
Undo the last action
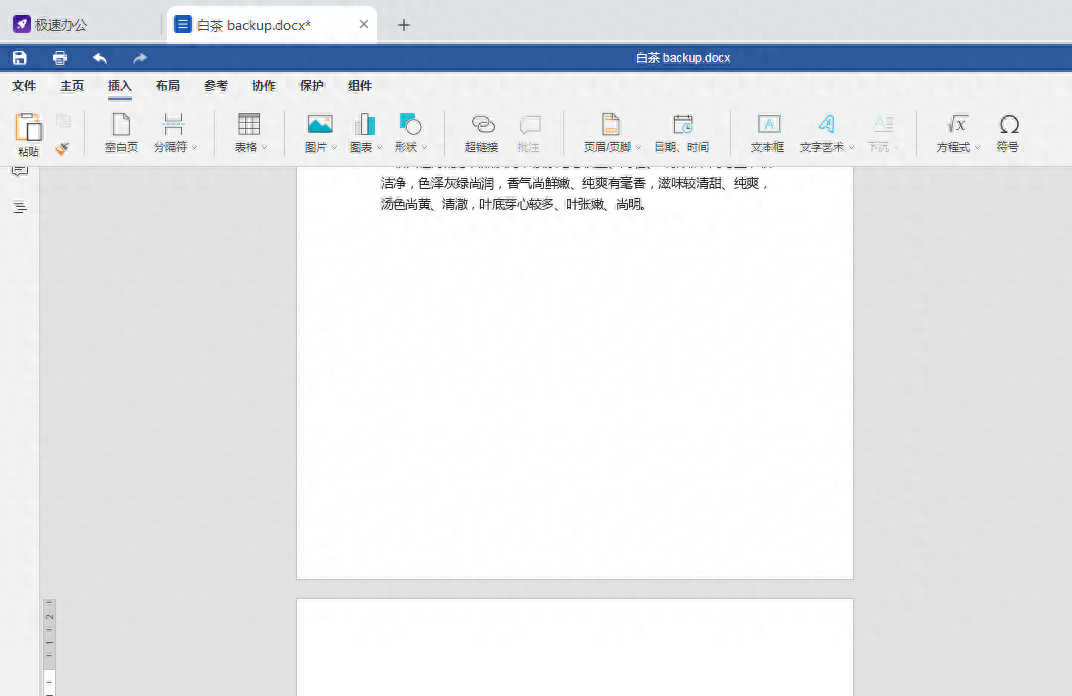(100, 58)
